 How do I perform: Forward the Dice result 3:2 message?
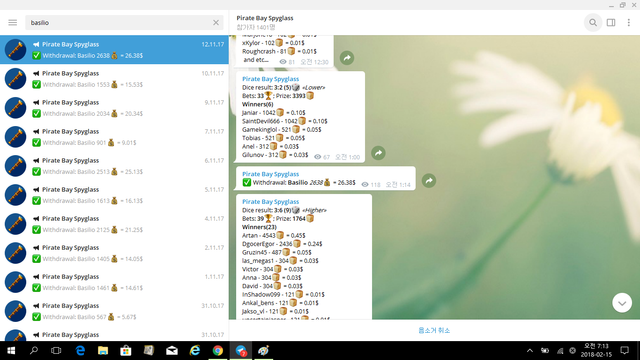click(378, 153)
